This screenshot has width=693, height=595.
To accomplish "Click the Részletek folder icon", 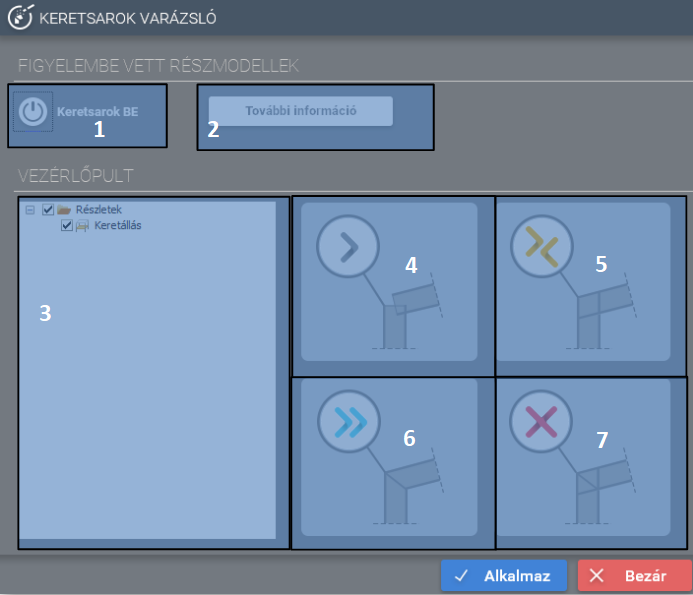I will click(x=64, y=210).
